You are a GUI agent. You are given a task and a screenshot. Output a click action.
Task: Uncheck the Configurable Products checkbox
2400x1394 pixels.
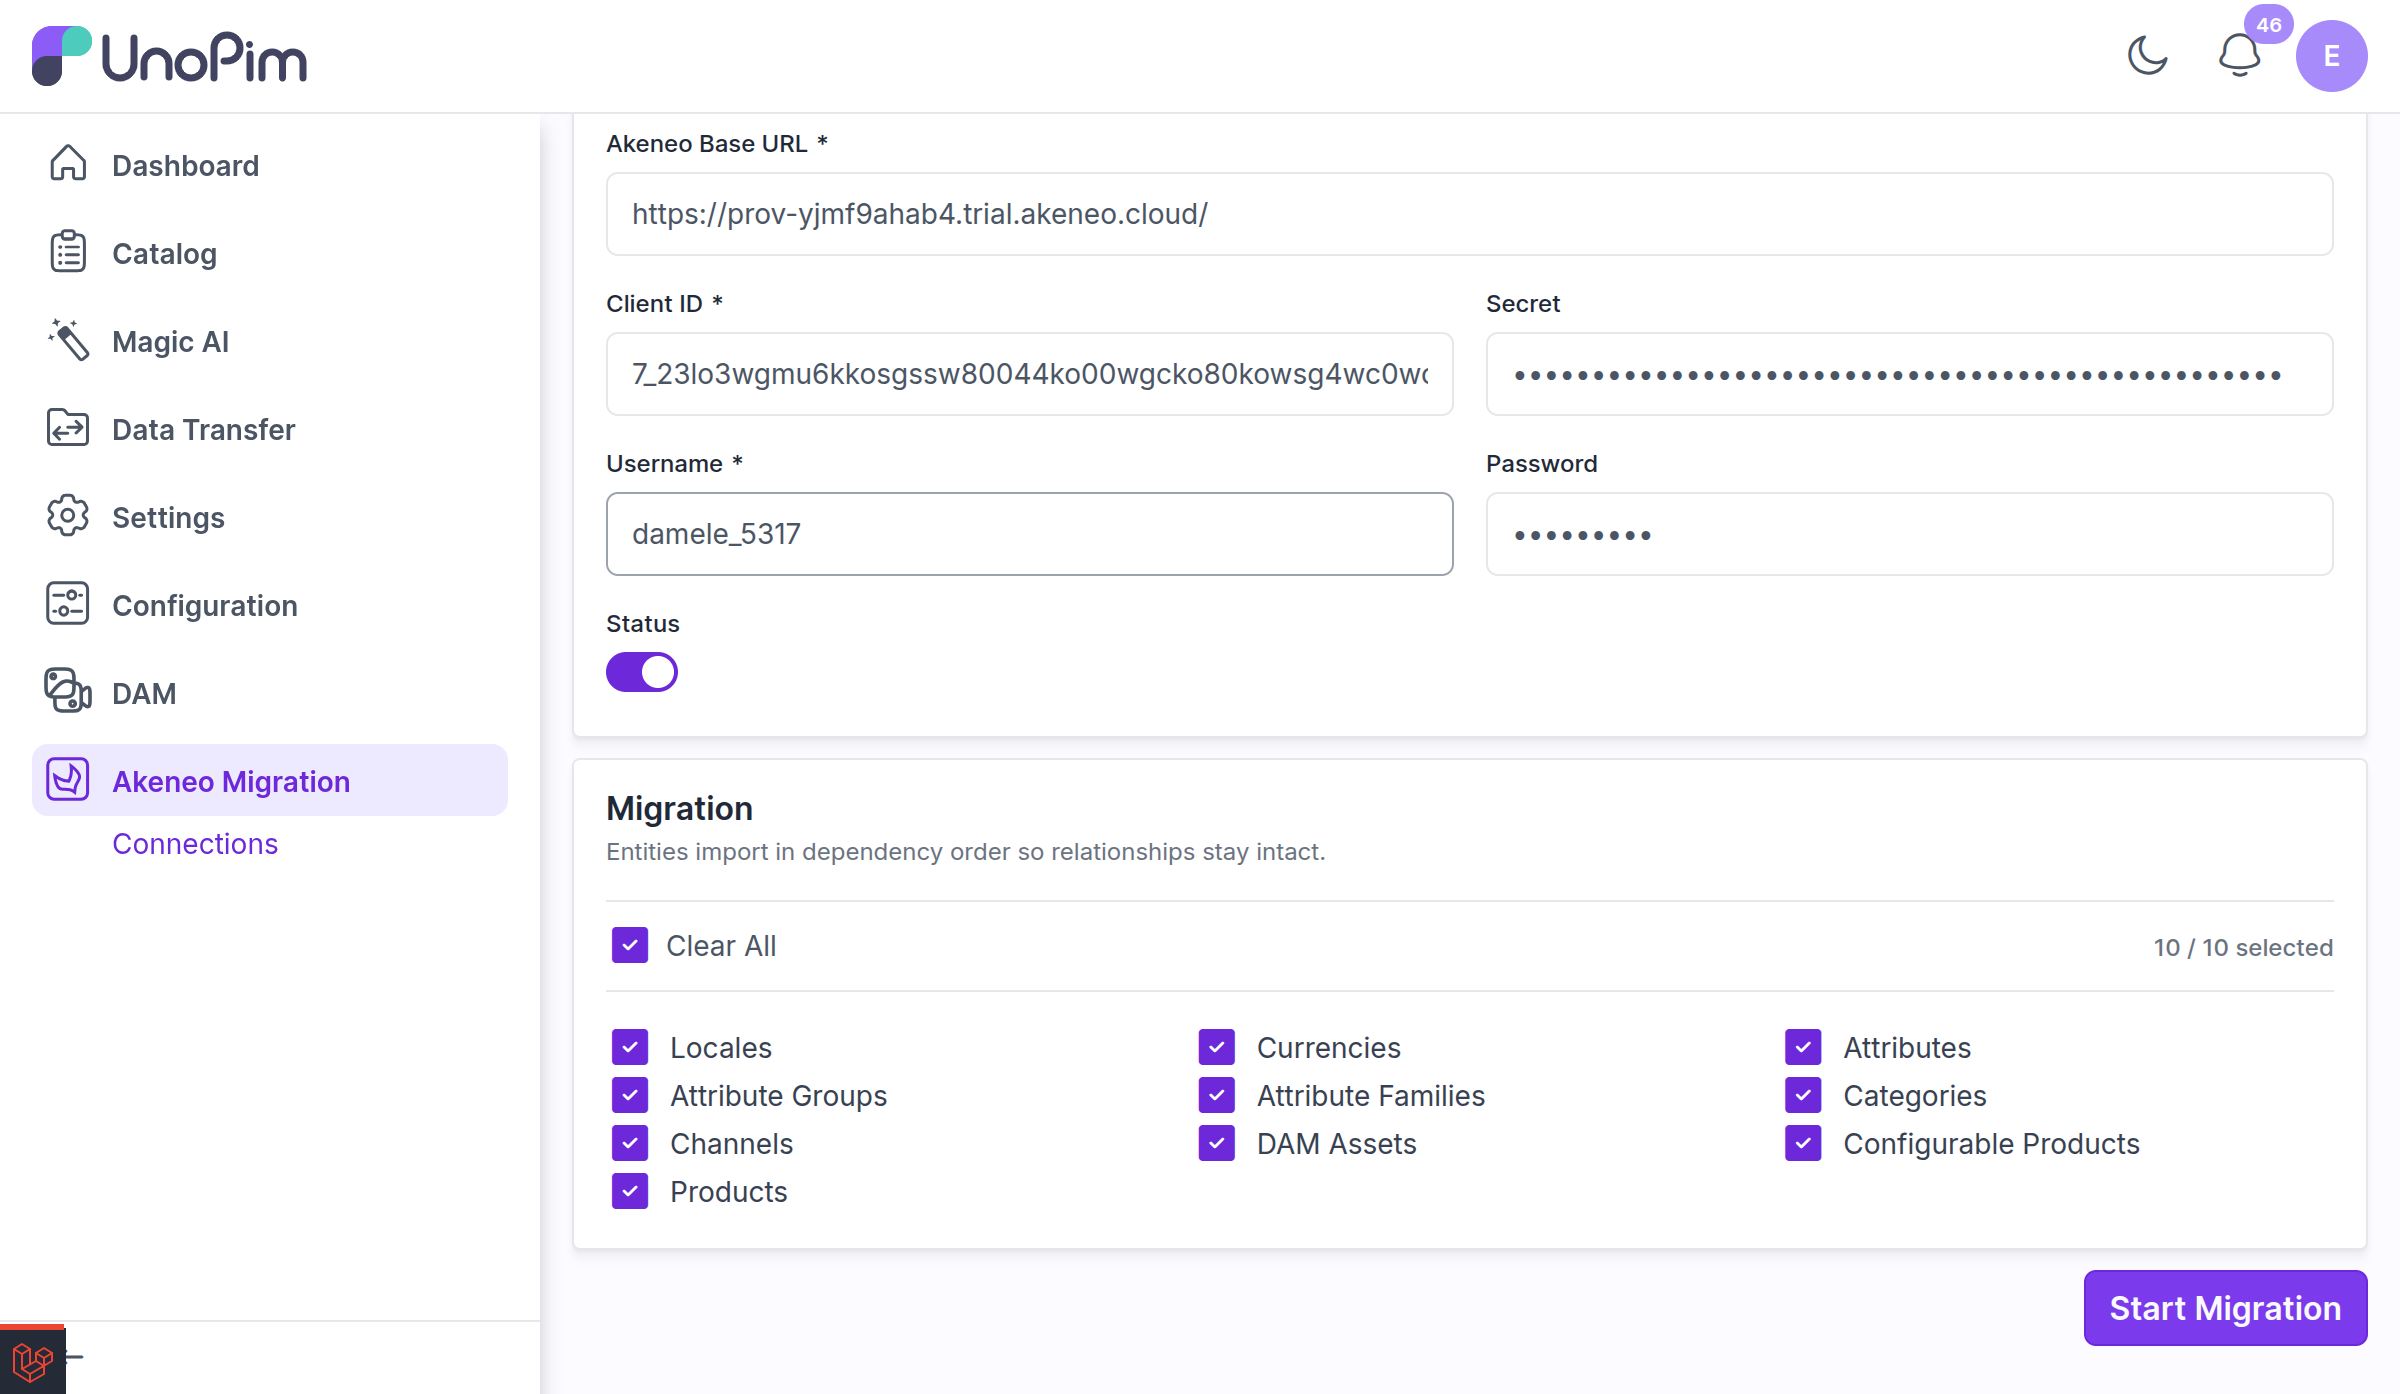coord(1803,1143)
